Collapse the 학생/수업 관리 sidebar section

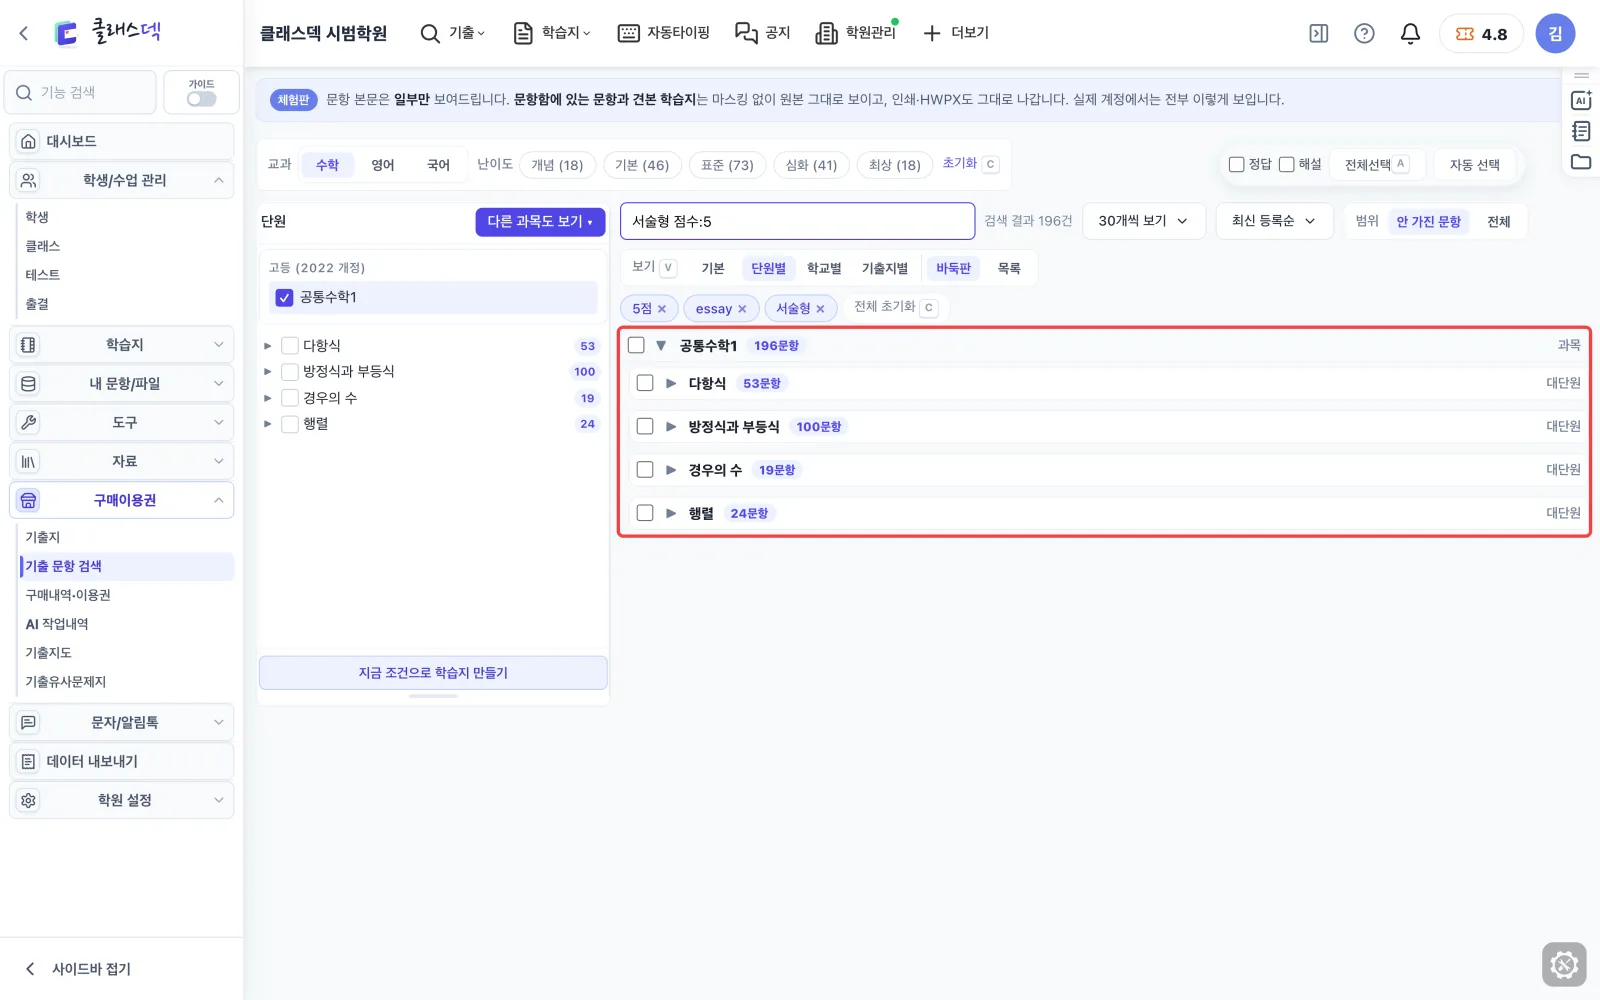pos(122,180)
